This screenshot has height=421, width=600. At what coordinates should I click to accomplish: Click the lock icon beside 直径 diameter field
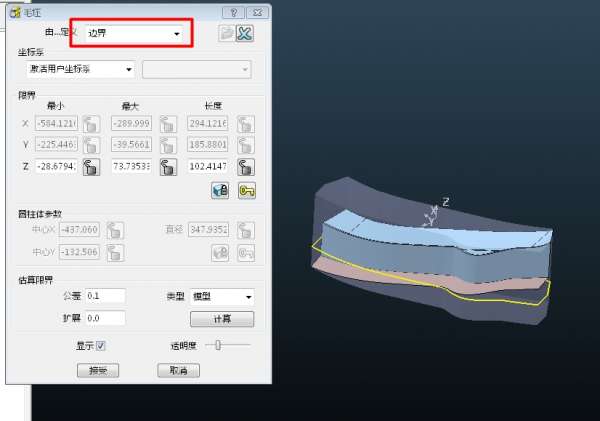[245, 230]
